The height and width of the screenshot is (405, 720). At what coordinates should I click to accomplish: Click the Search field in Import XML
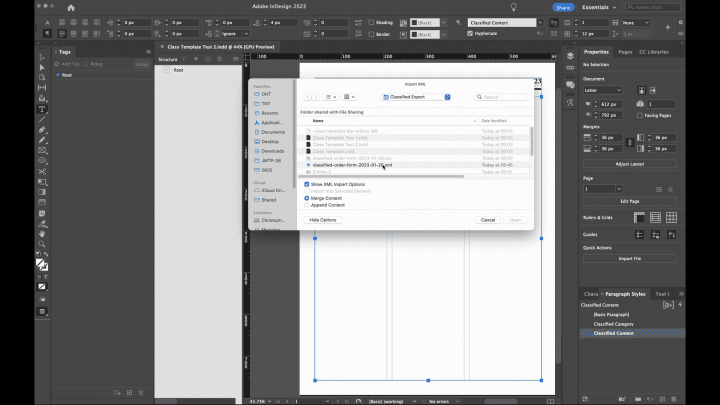(x=501, y=97)
